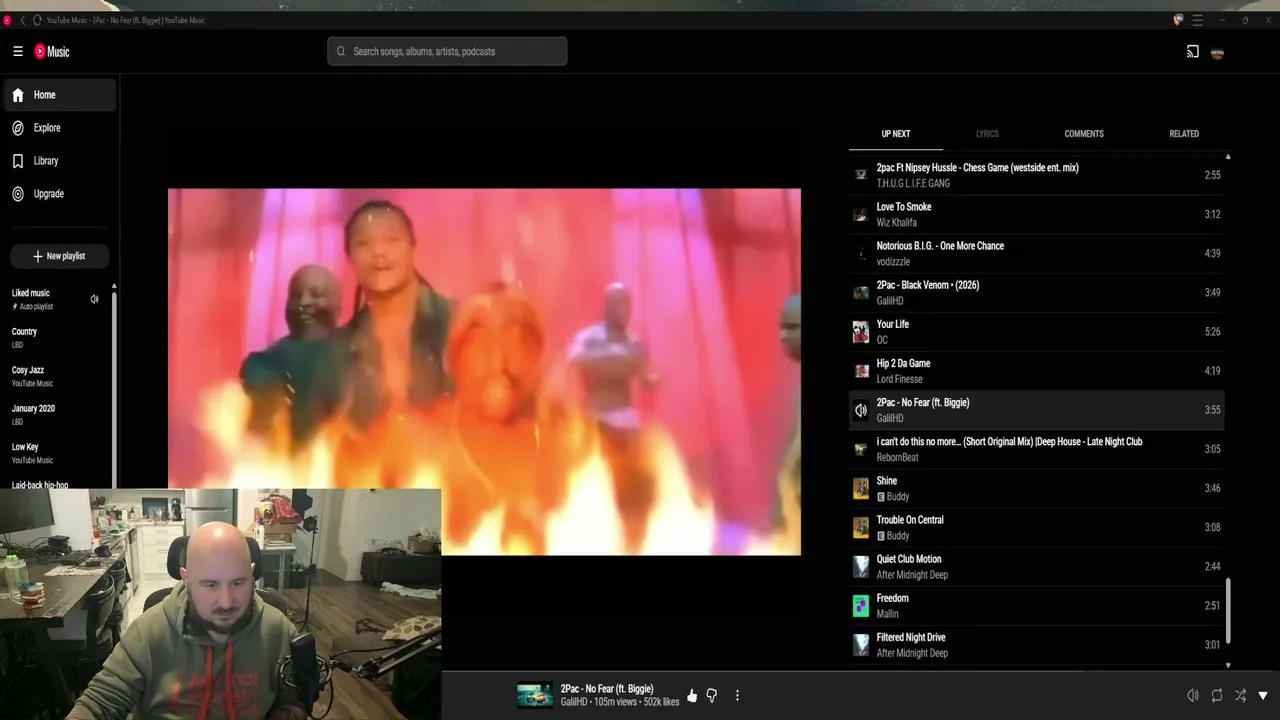Click the YouTube Music logo
The height and width of the screenshot is (720, 1280).
(x=52, y=52)
